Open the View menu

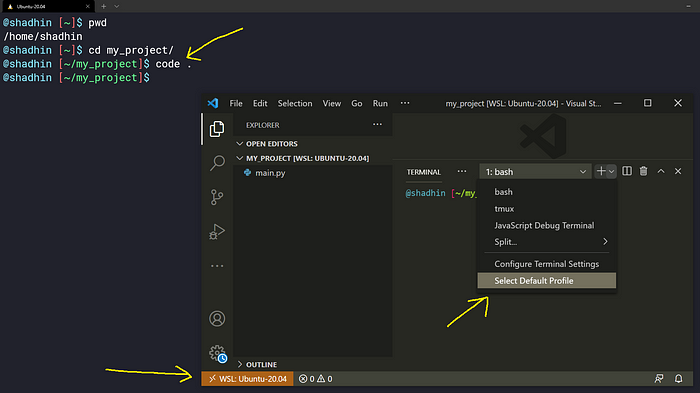[x=332, y=103]
